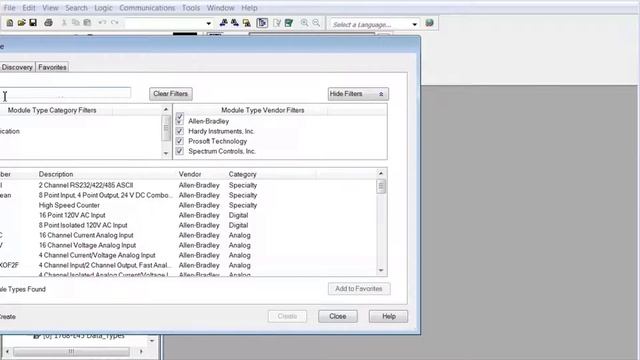
Task: Open the Help menu
Action: [249, 8]
